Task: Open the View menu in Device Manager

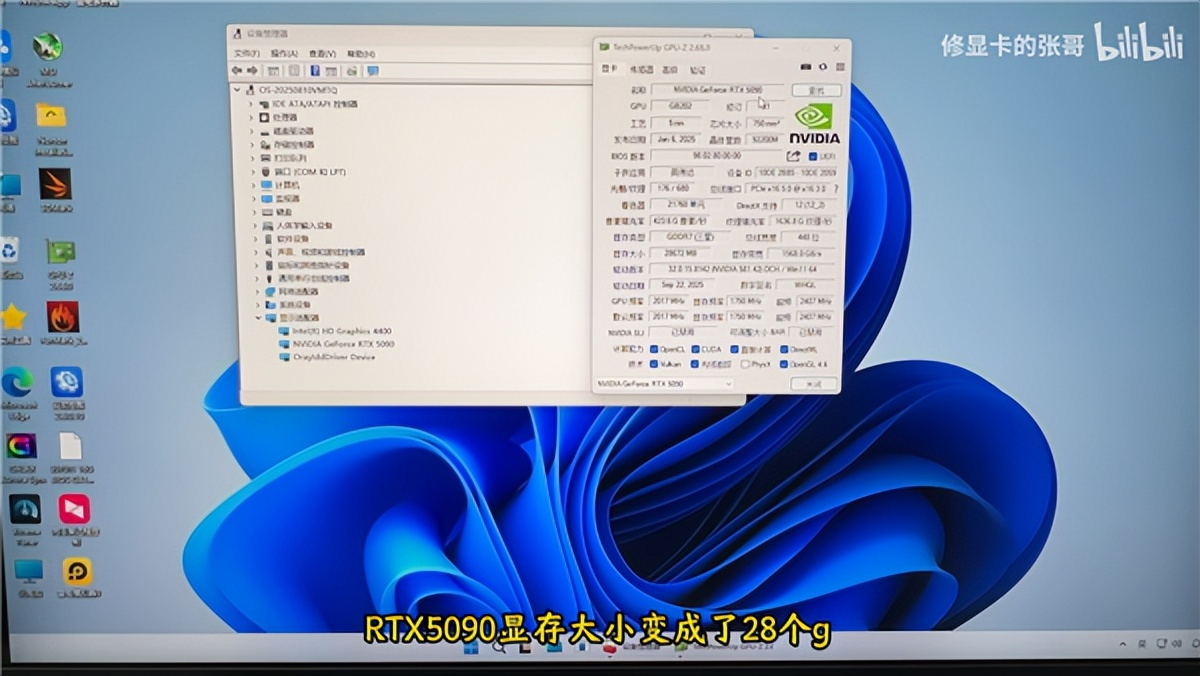Action: (x=322, y=53)
